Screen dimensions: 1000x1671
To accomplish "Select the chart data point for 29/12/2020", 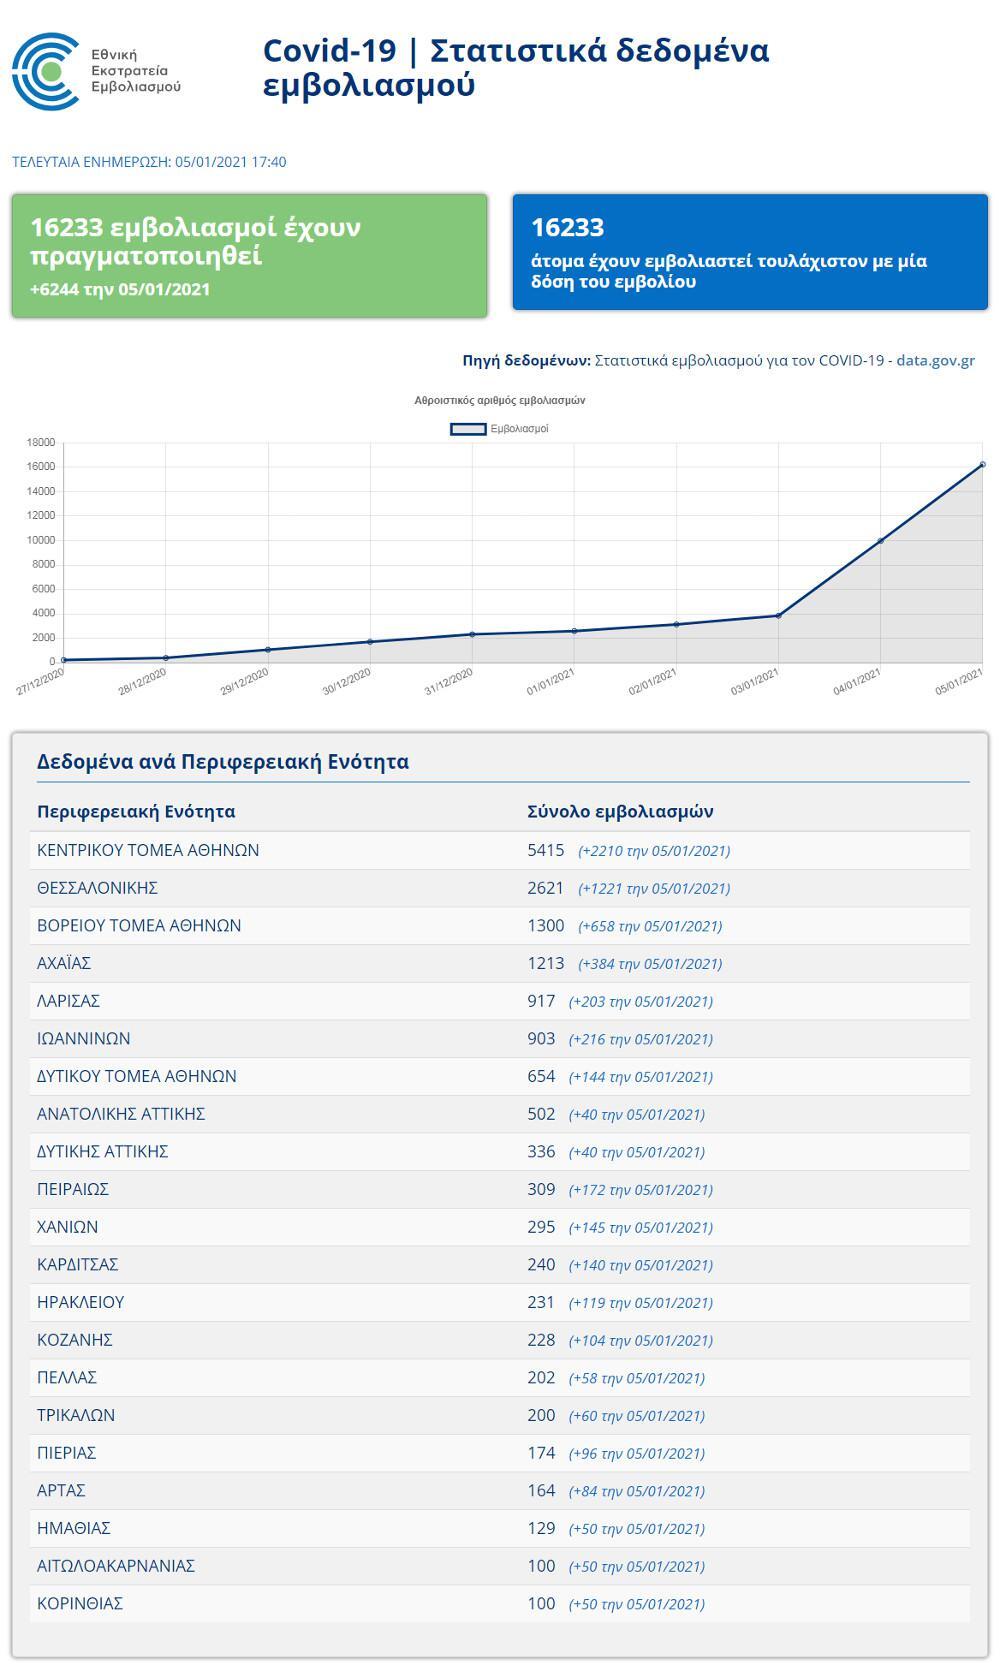I will pos(268,650).
